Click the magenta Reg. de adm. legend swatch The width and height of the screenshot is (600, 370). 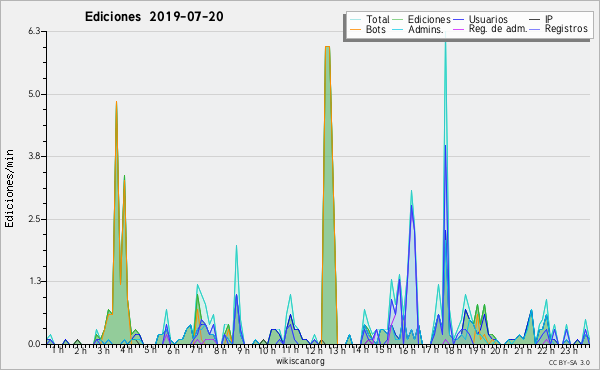tap(458, 29)
